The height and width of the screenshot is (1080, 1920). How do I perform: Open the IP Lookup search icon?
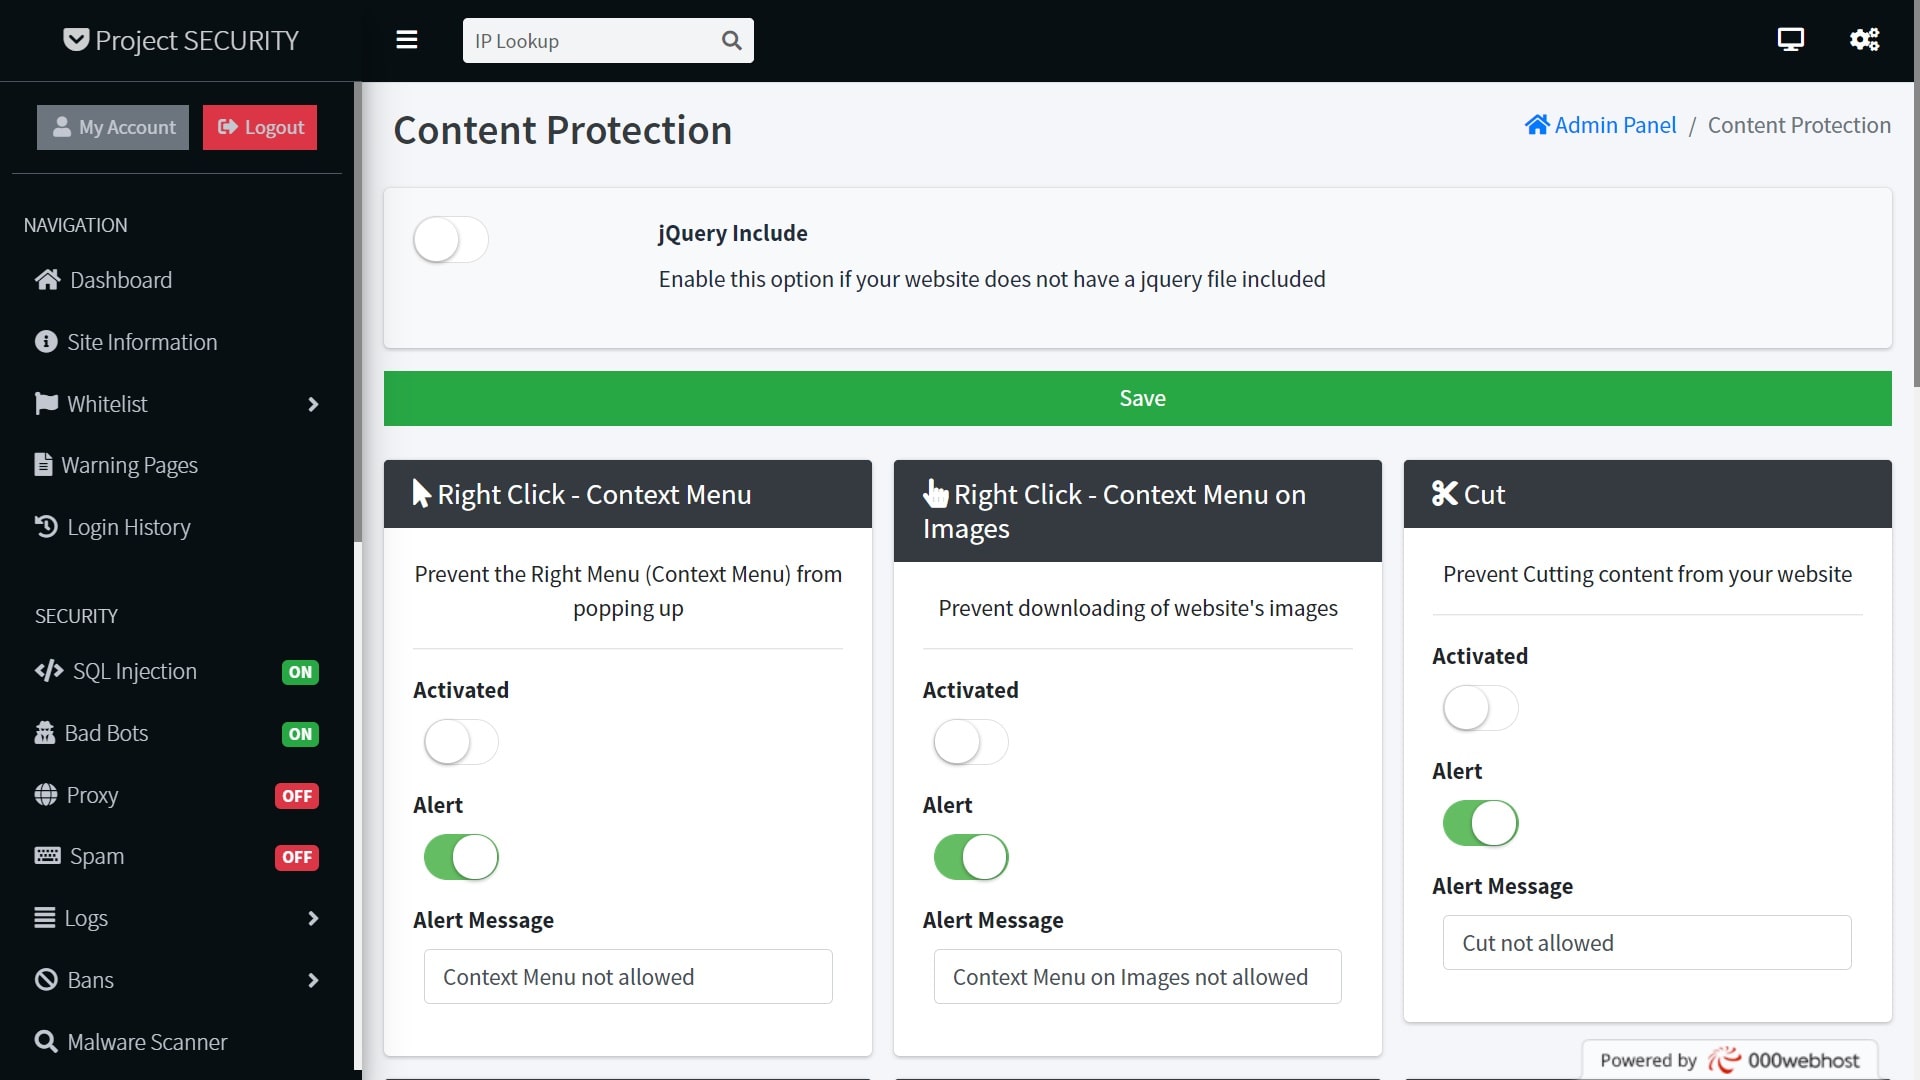point(731,40)
